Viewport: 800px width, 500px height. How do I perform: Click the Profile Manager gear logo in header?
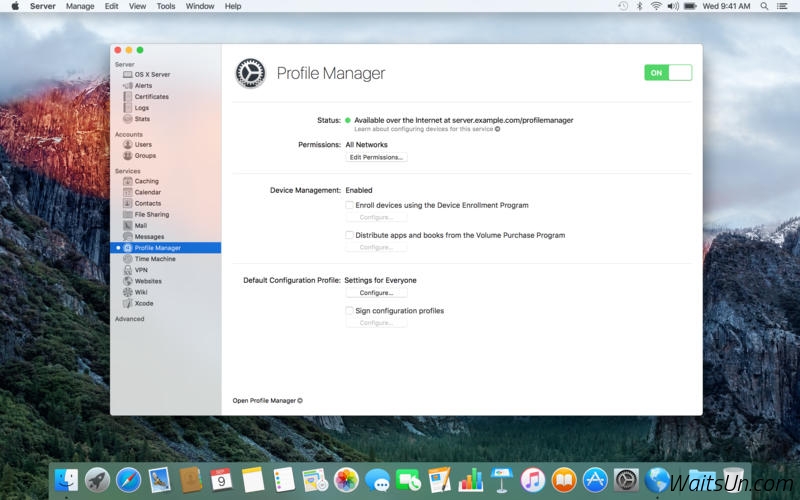click(250, 73)
